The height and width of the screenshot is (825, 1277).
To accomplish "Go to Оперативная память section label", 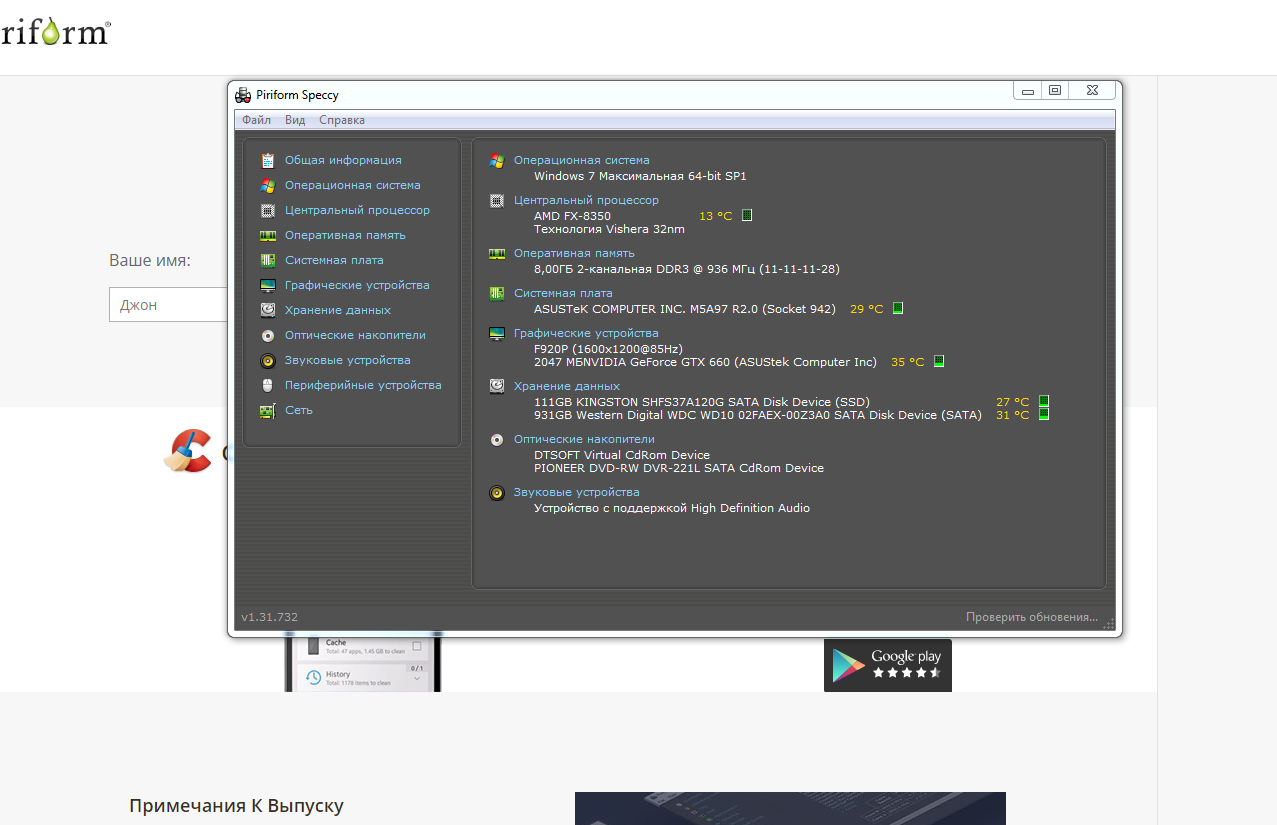I will (x=345, y=235).
